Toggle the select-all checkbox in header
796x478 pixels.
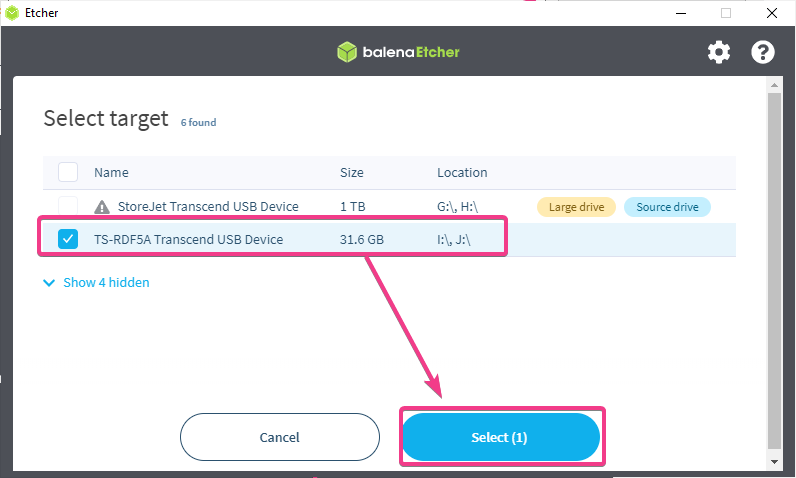click(x=68, y=172)
